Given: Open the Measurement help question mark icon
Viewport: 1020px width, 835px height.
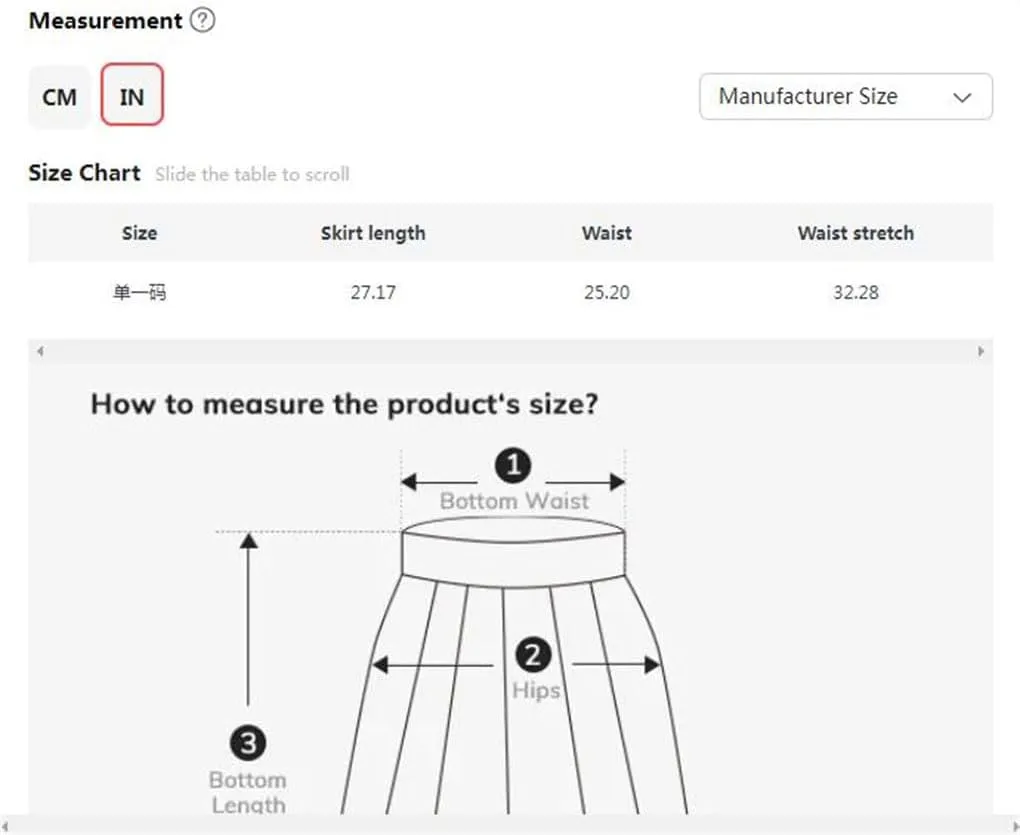Looking at the screenshot, I should (202, 20).
